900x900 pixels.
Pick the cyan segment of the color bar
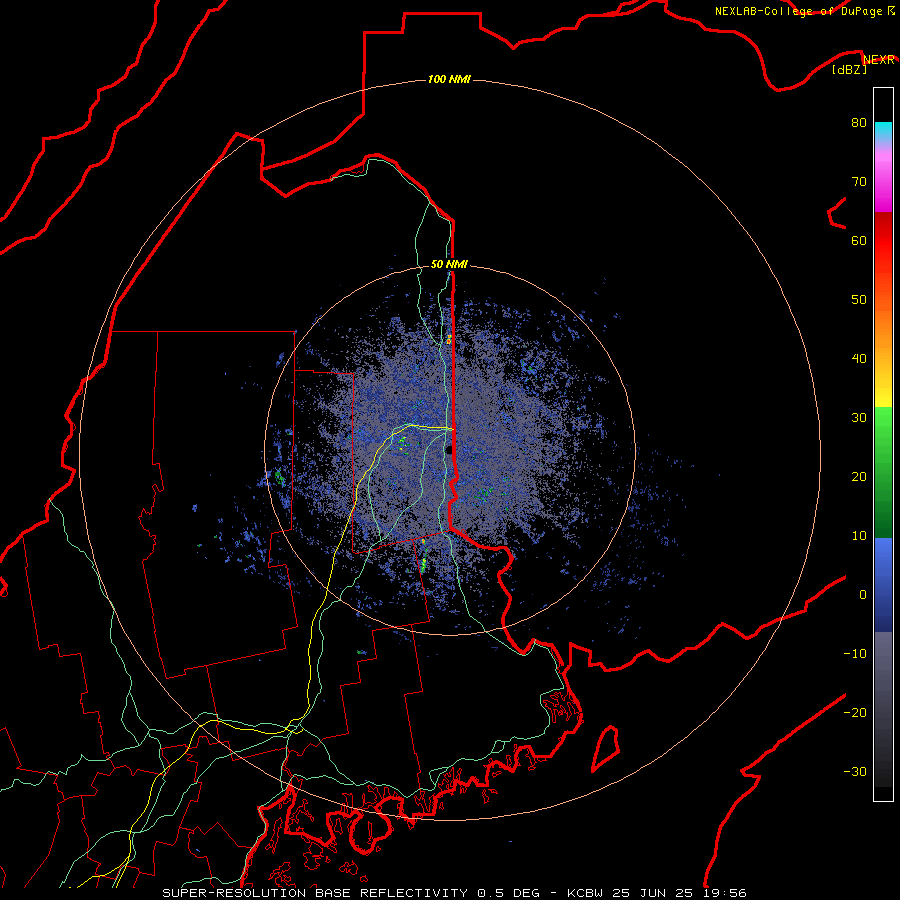pyautogui.click(x=883, y=132)
